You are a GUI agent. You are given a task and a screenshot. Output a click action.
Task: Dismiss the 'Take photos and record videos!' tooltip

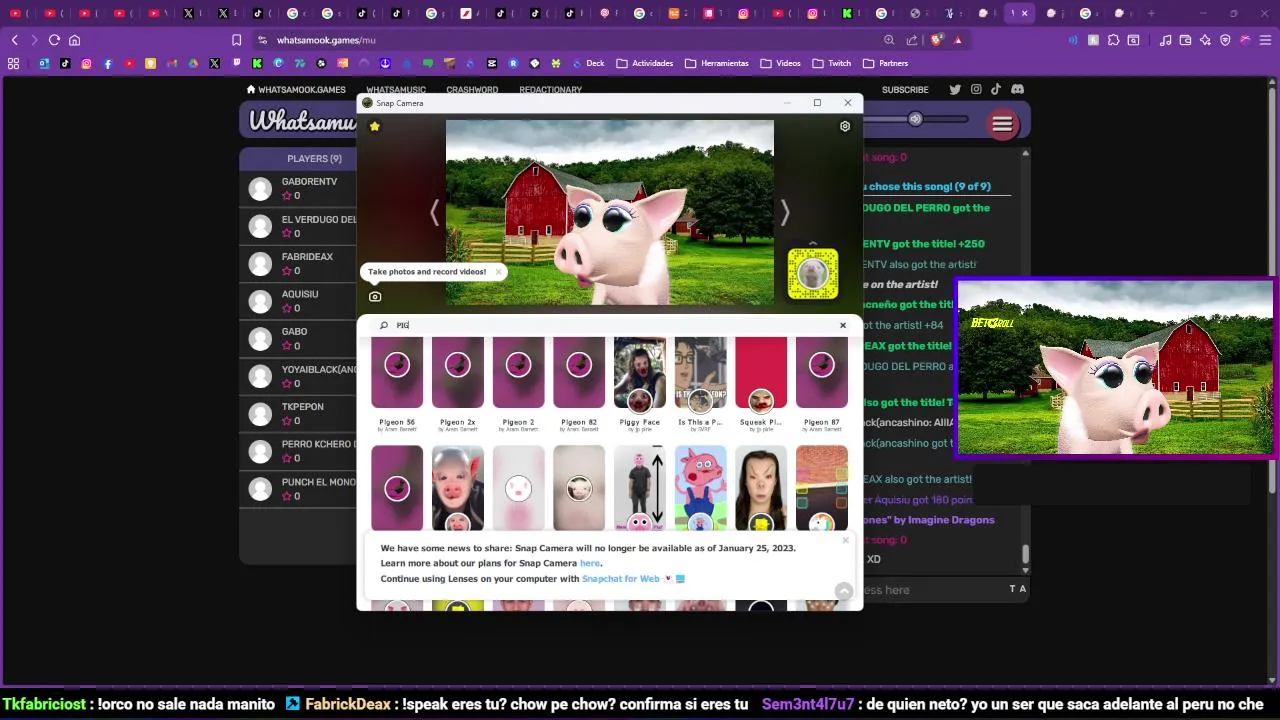pos(498,272)
